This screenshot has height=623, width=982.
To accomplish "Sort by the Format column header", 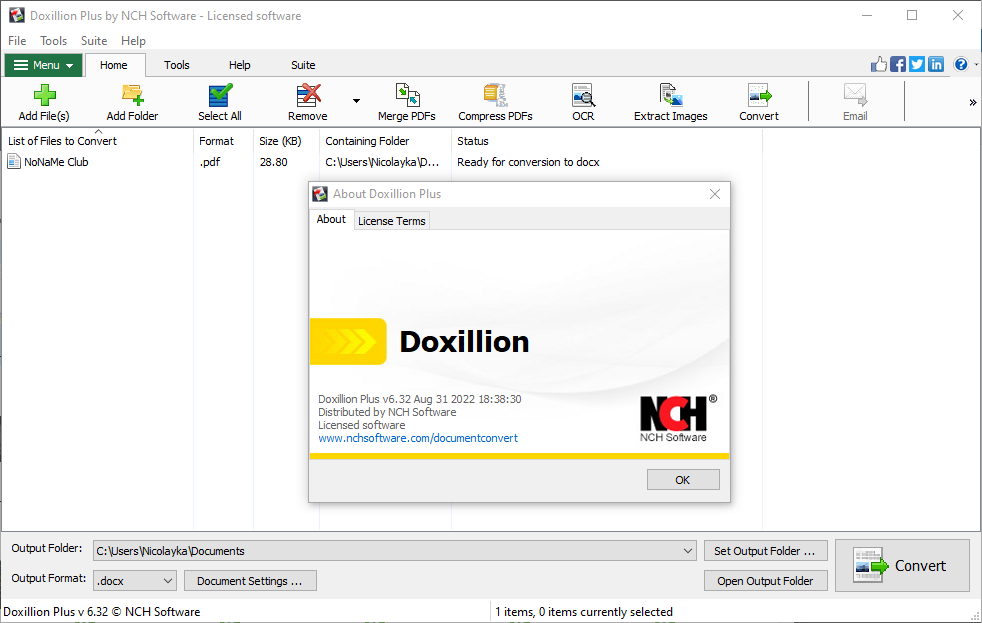I will (224, 141).
